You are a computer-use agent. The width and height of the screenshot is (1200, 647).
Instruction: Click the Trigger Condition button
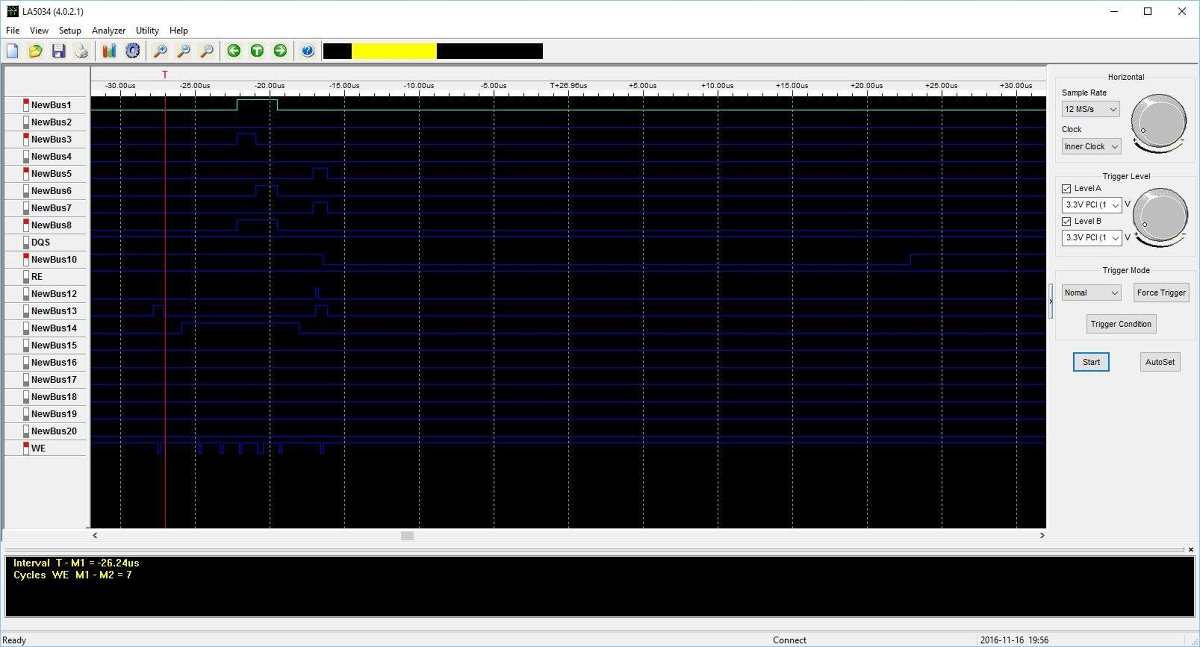coord(1121,324)
